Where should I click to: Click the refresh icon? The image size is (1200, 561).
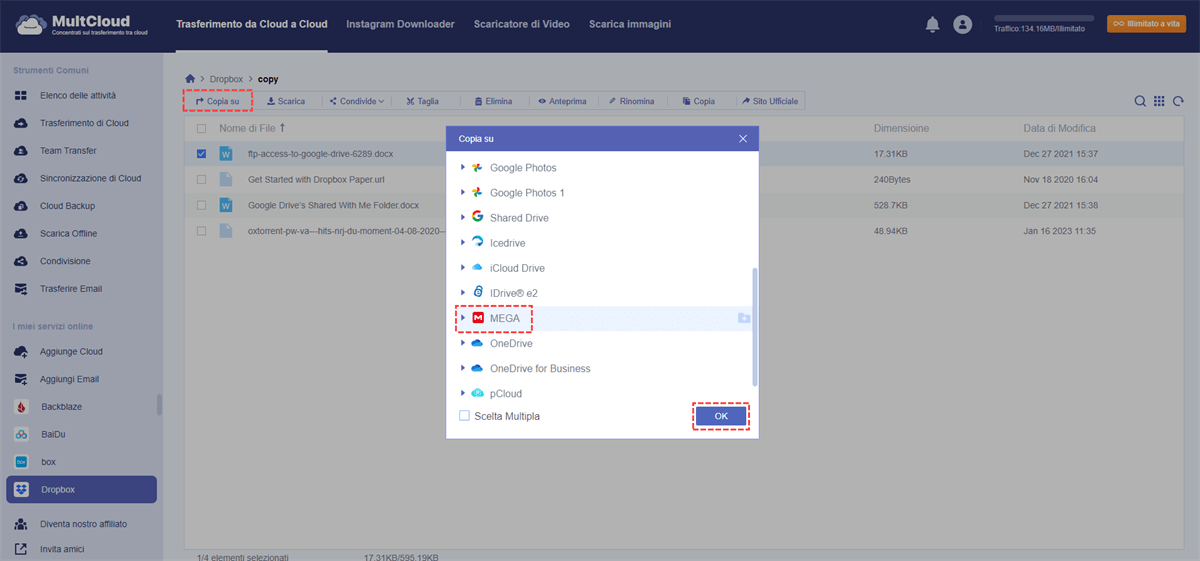coord(1179,101)
